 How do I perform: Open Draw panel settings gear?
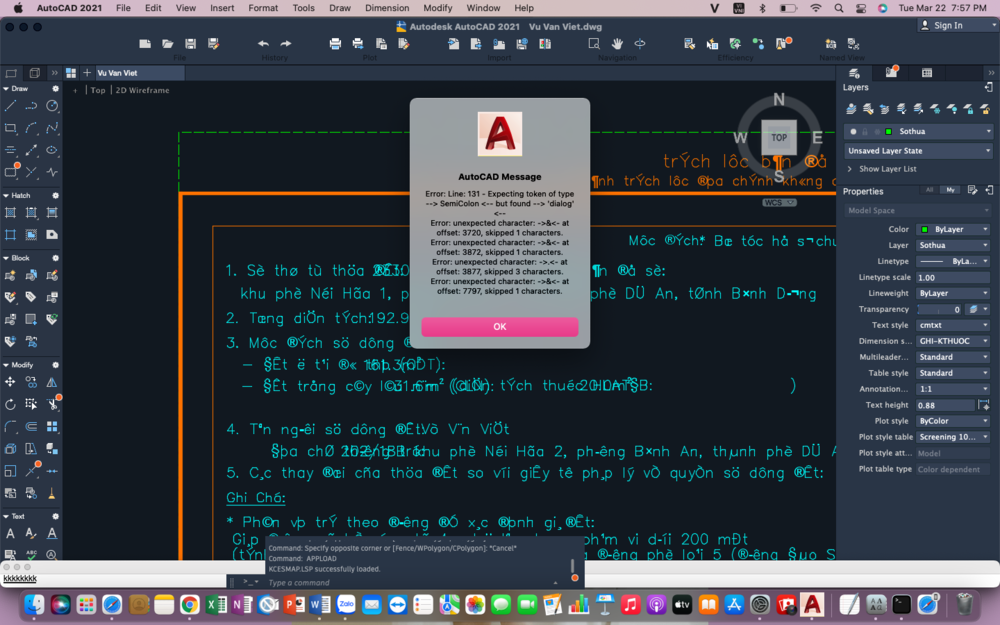coord(55,89)
